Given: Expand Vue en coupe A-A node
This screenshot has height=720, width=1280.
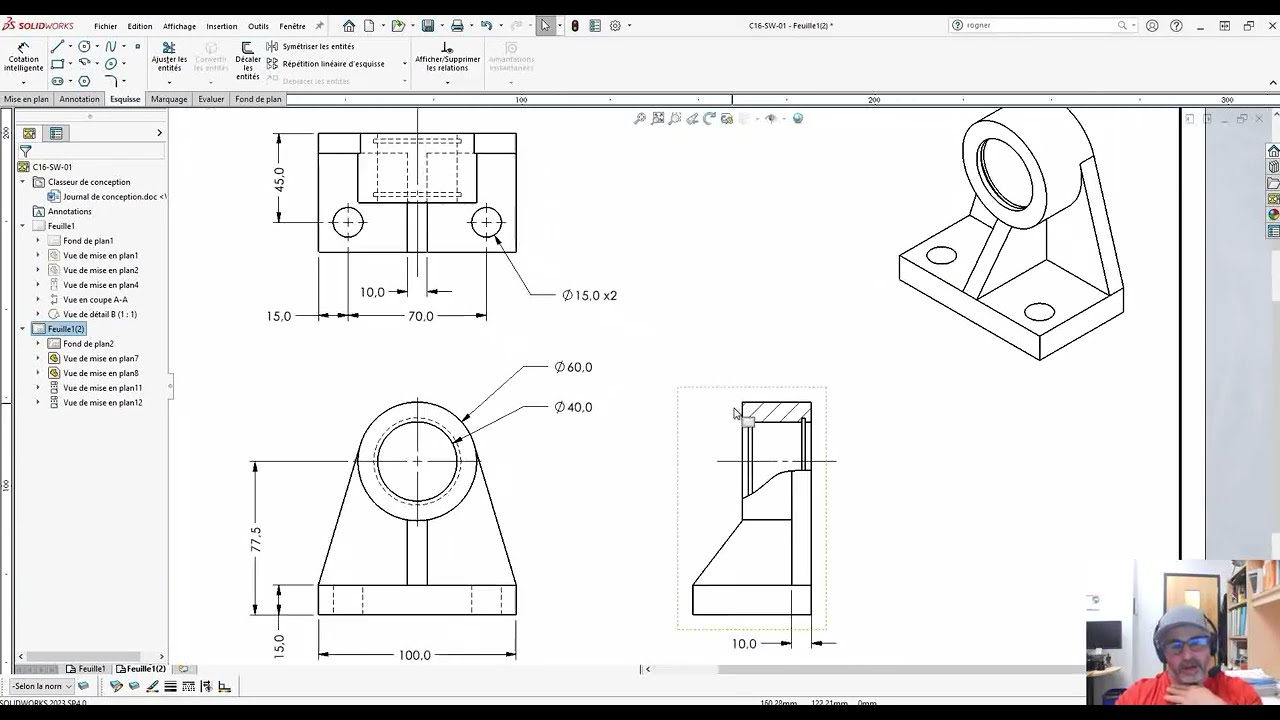Looking at the screenshot, I should click(38, 299).
